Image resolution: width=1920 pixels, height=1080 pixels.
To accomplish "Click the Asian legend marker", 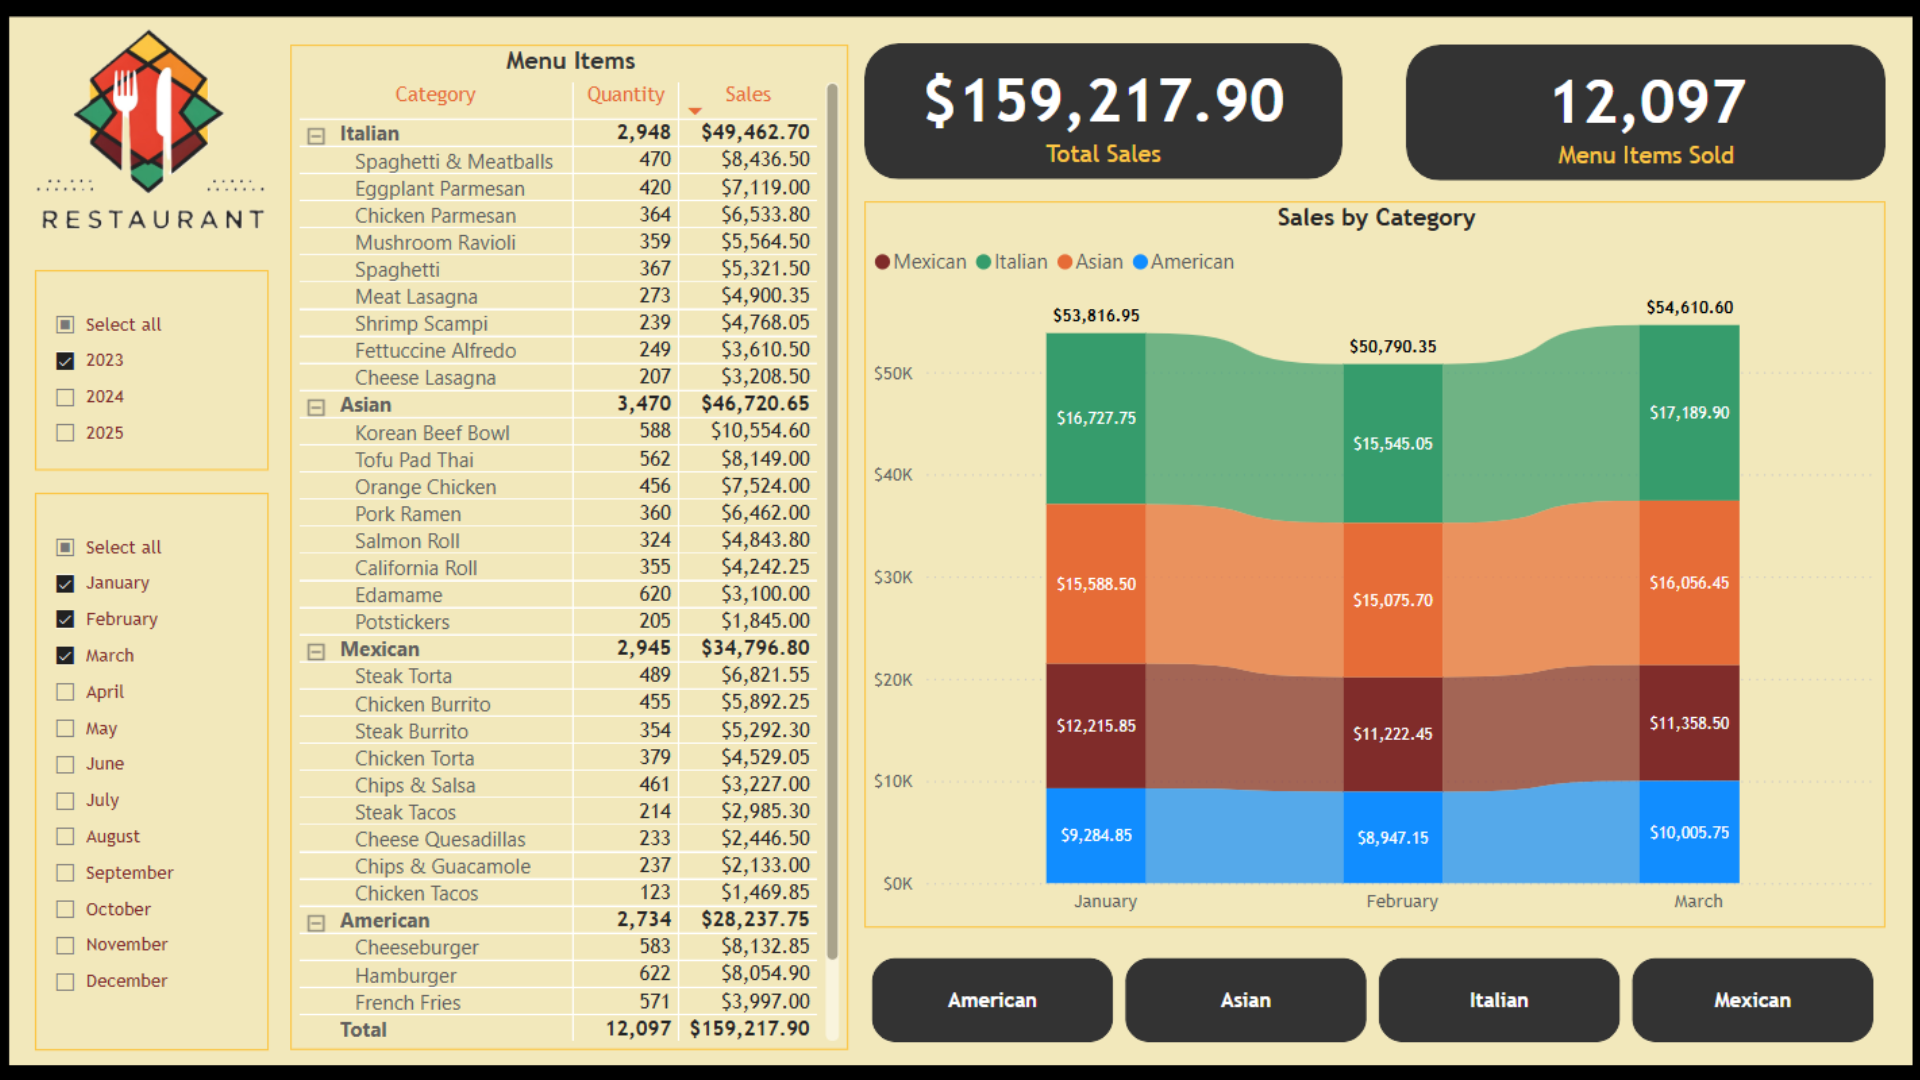I will (x=1065, y=262).
